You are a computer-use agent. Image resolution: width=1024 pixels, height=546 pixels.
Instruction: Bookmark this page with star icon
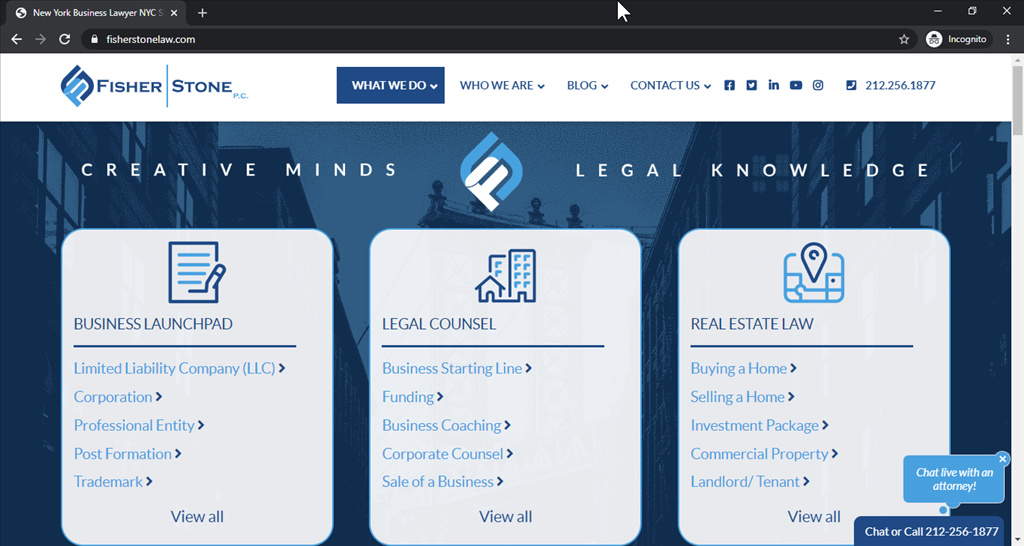[x=904, y=39]
